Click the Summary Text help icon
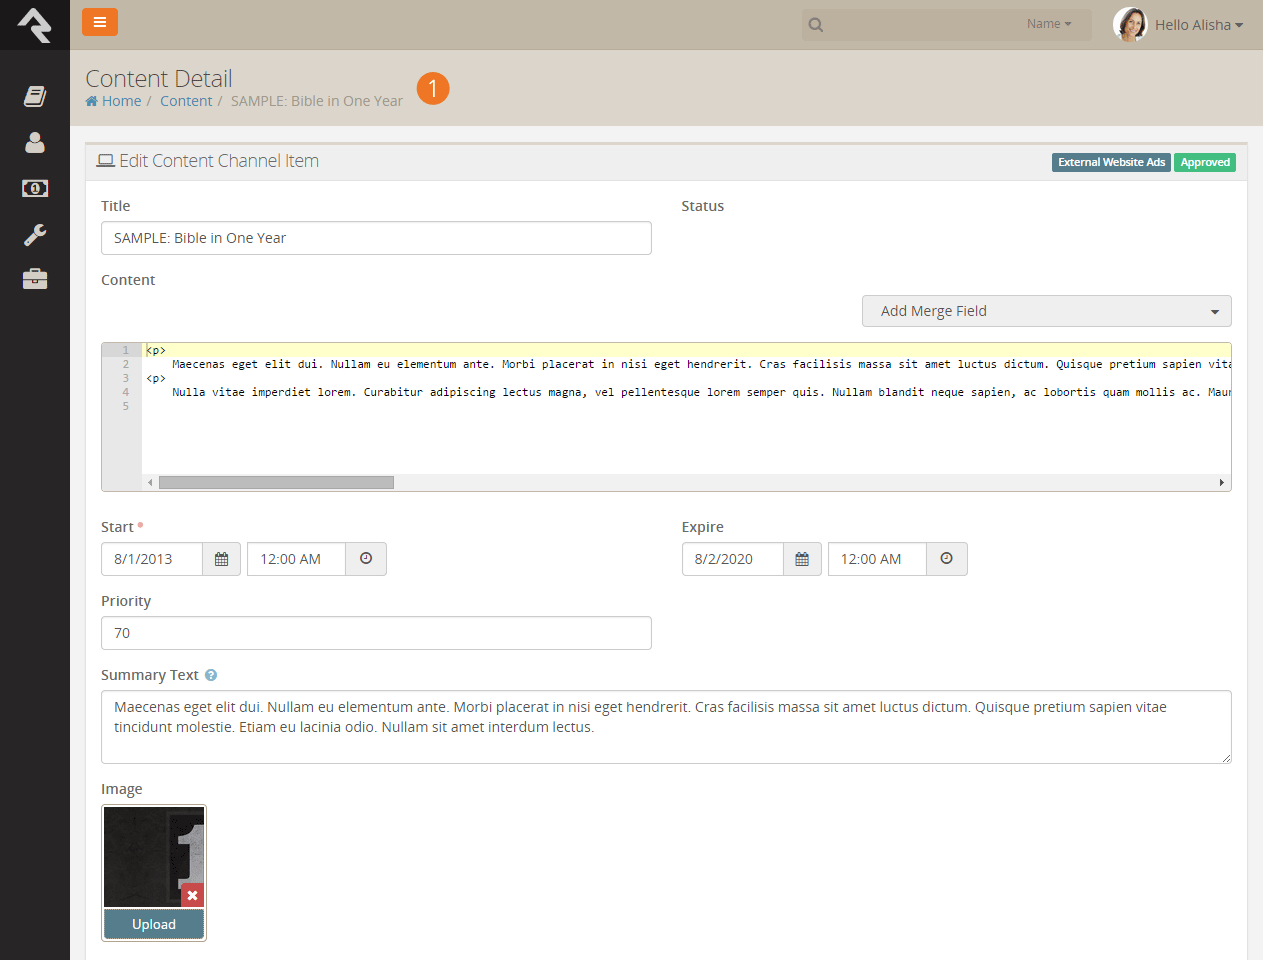Screen dimensions: 1263x960 (211, 675)
